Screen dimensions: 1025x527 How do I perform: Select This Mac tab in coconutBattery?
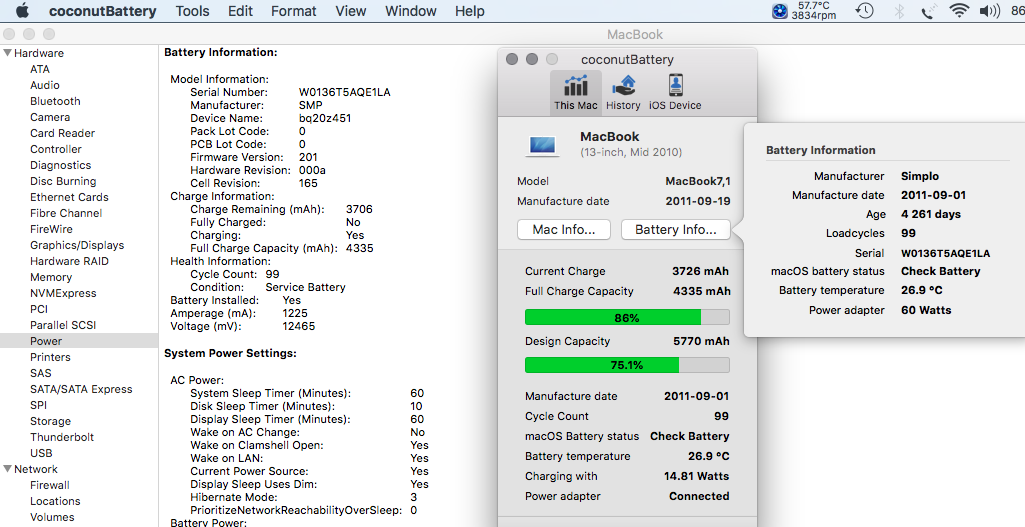click(575, 92)
